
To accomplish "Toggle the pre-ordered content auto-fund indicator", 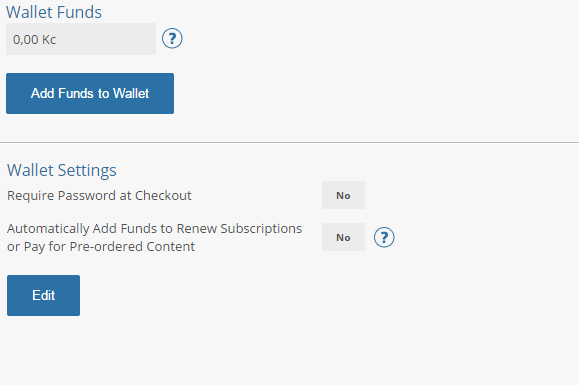I will (343, 237).
